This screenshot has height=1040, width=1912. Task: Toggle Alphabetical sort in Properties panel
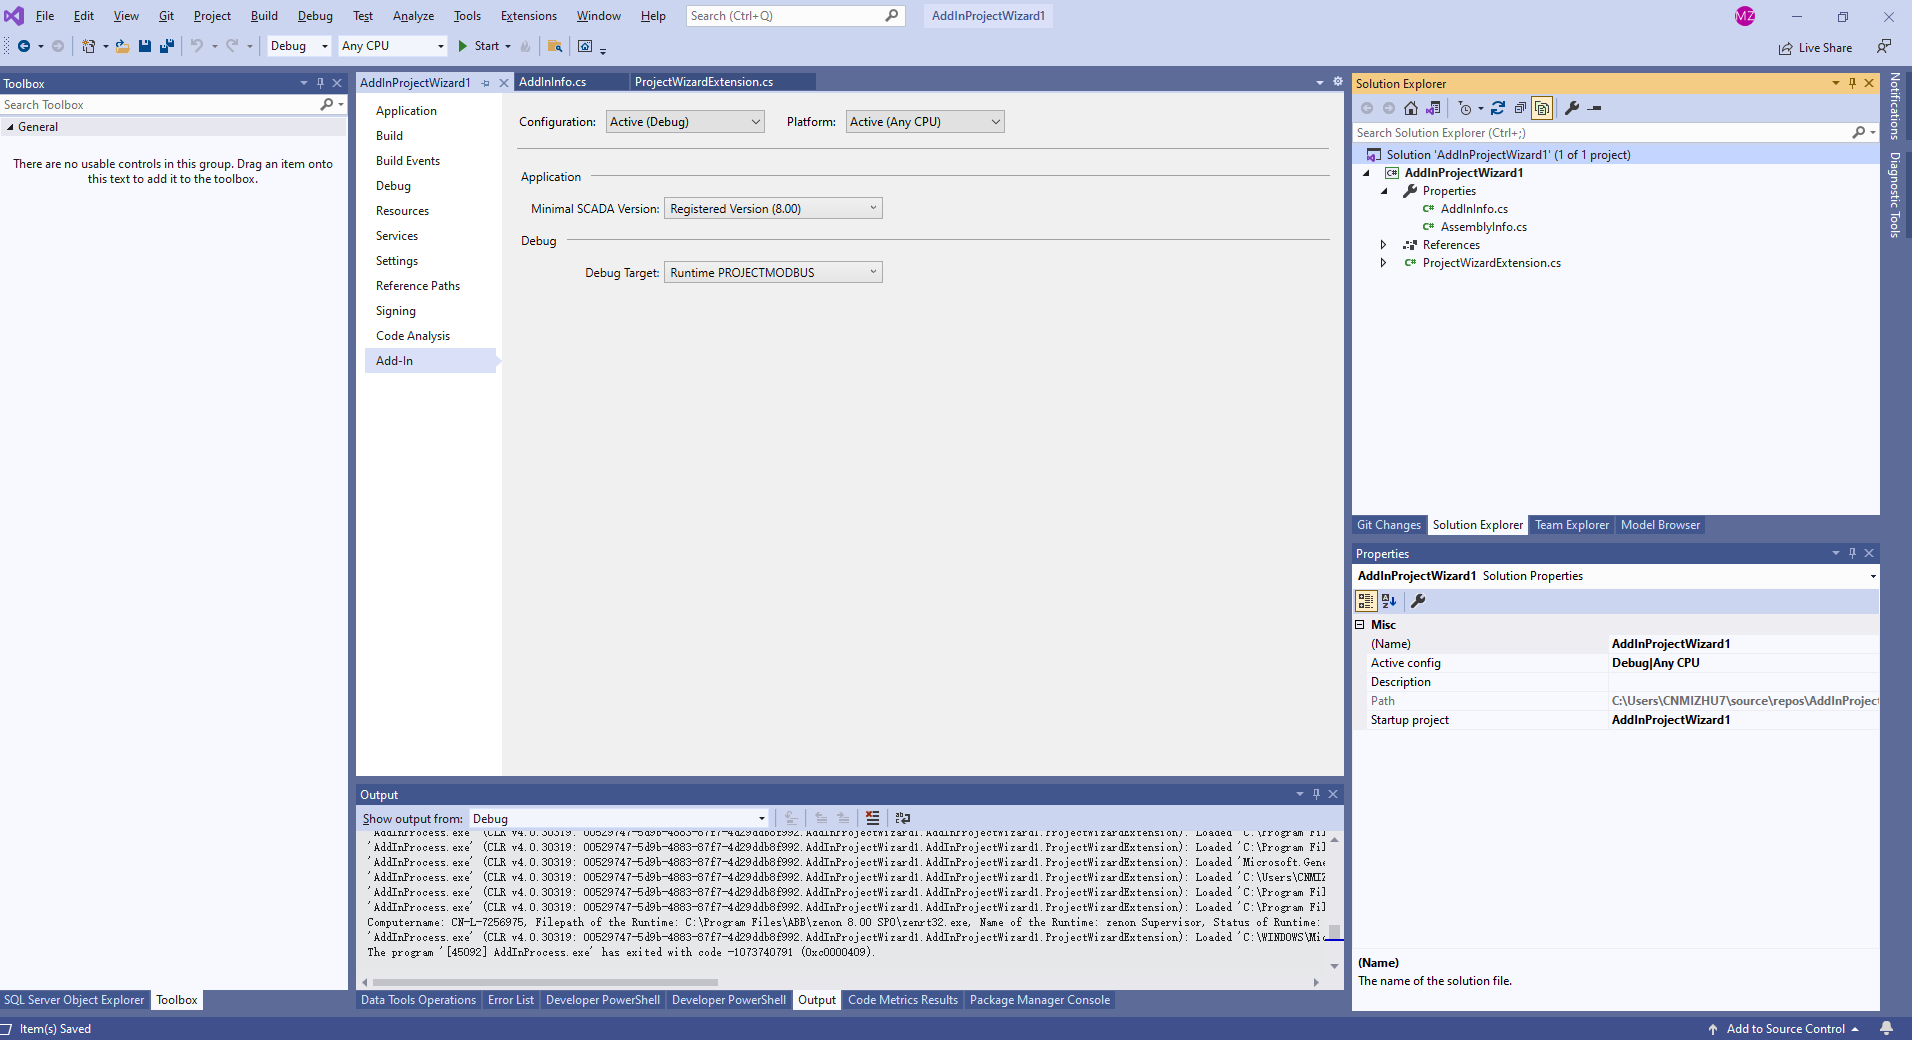pyautogui.click(x=1389, y=601)
